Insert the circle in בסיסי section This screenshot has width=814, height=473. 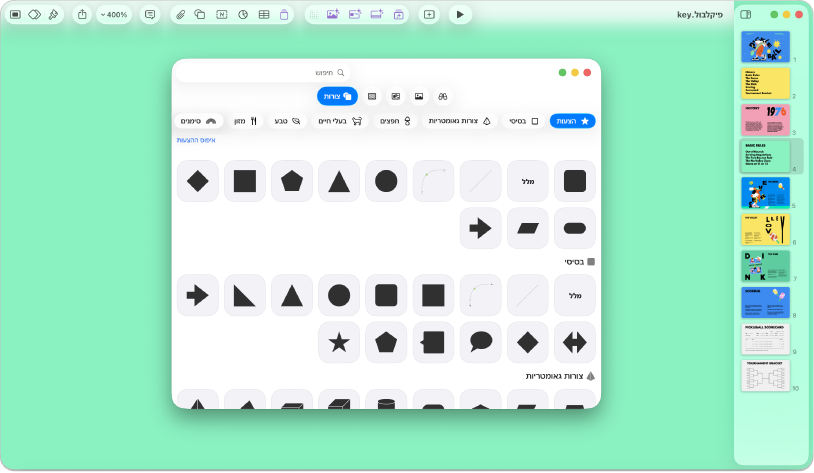(339, 295)
